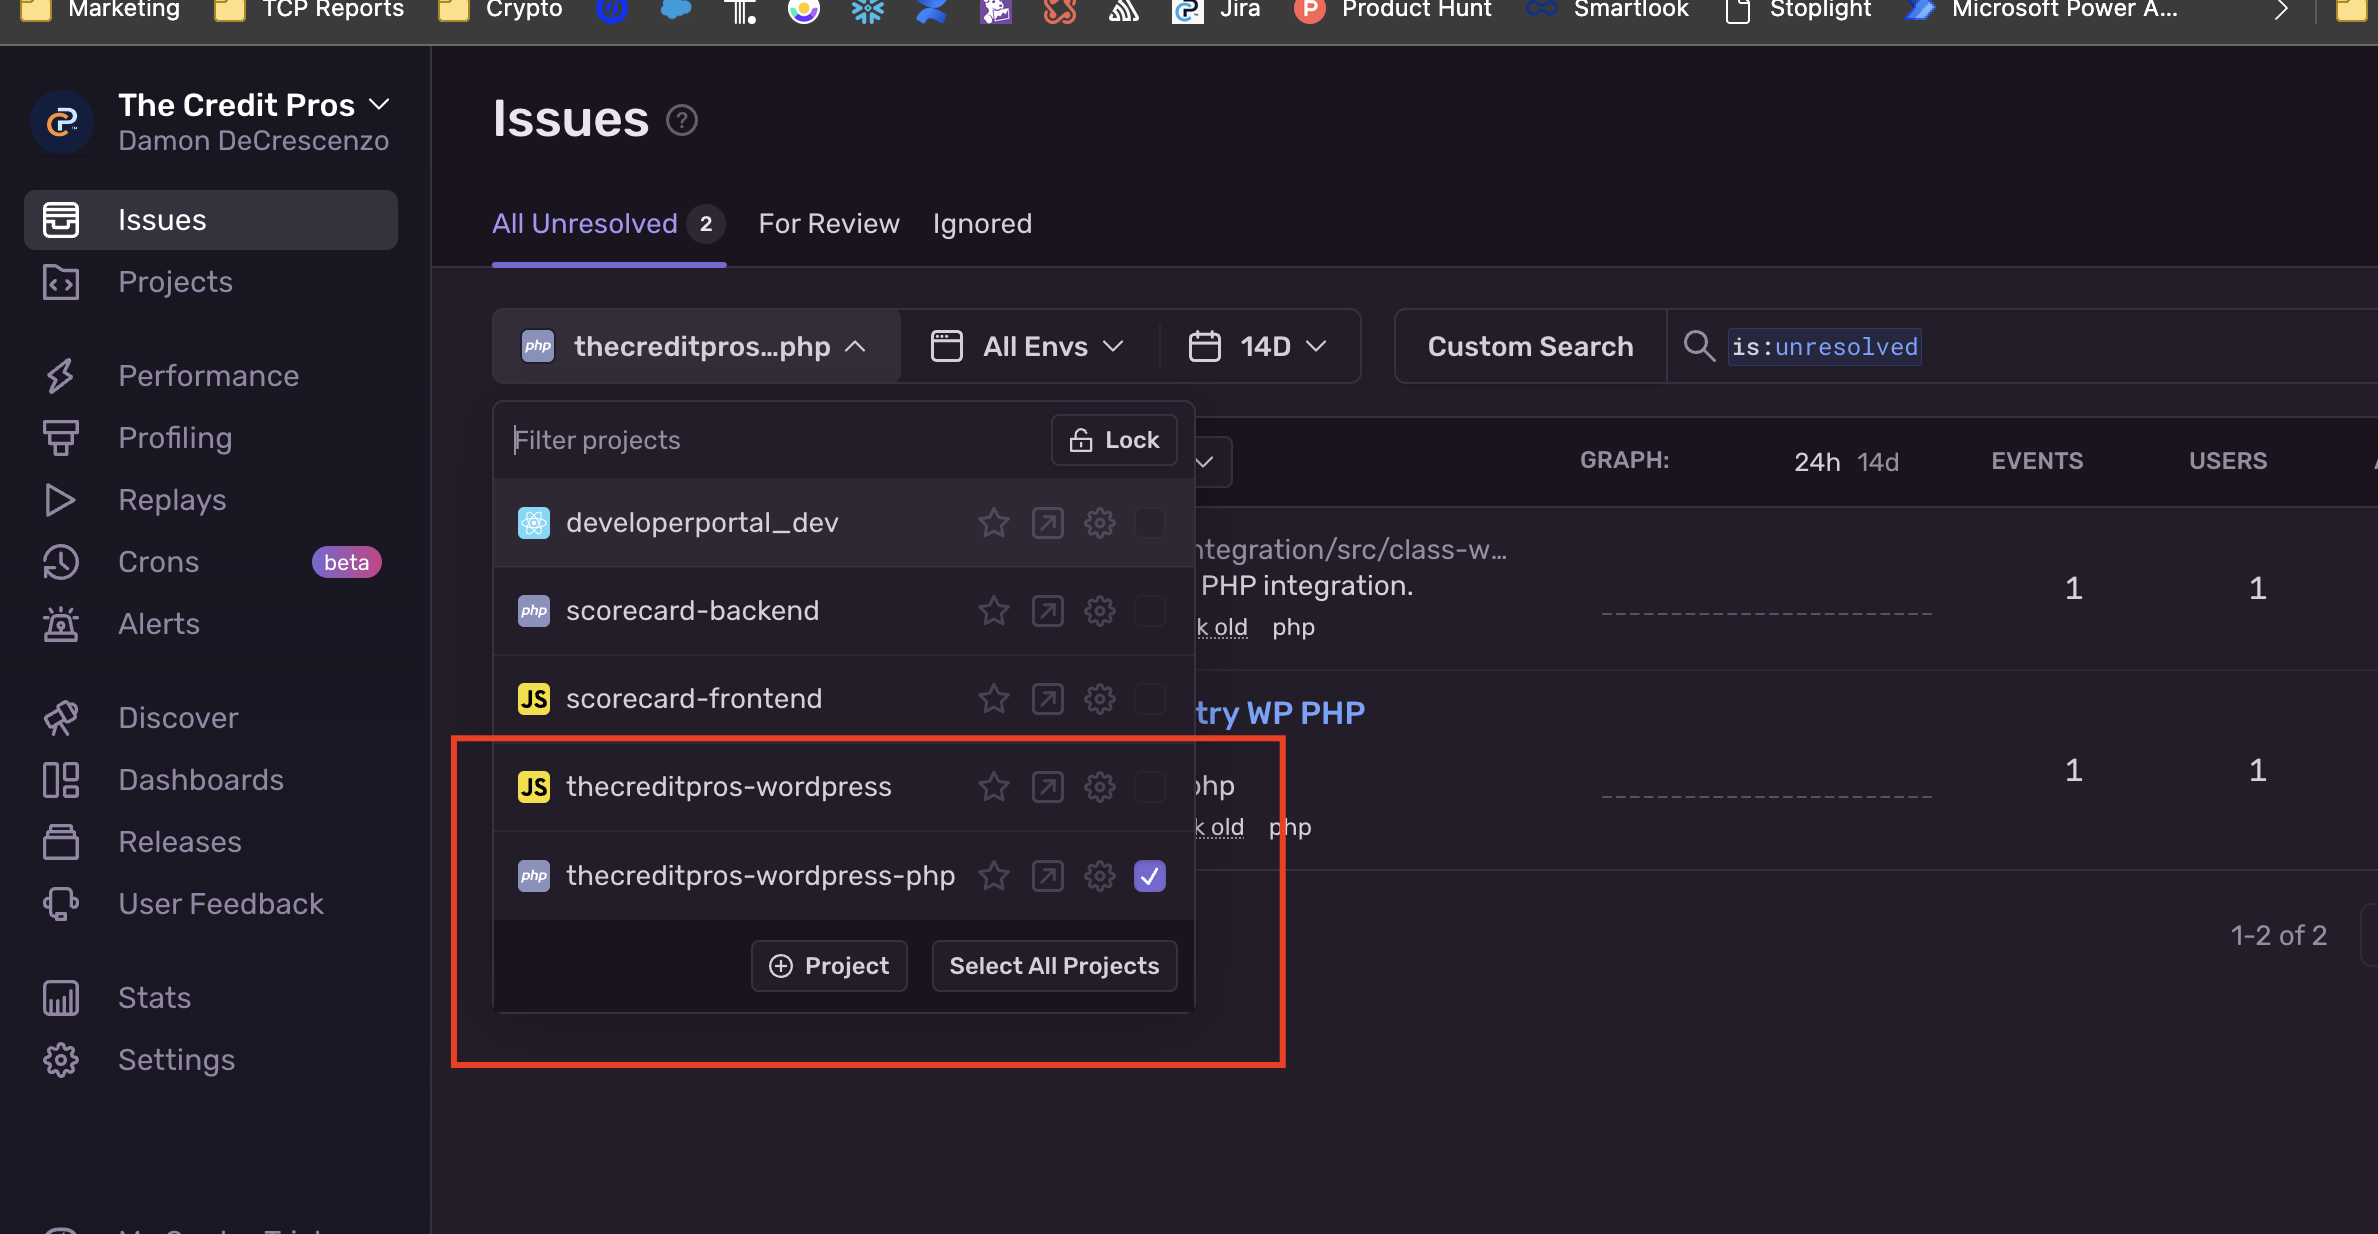Open thecreditpros-wordpress-php project details arrow icon
This screenshot has width=2378, height=1234.
click(1047, 876)
